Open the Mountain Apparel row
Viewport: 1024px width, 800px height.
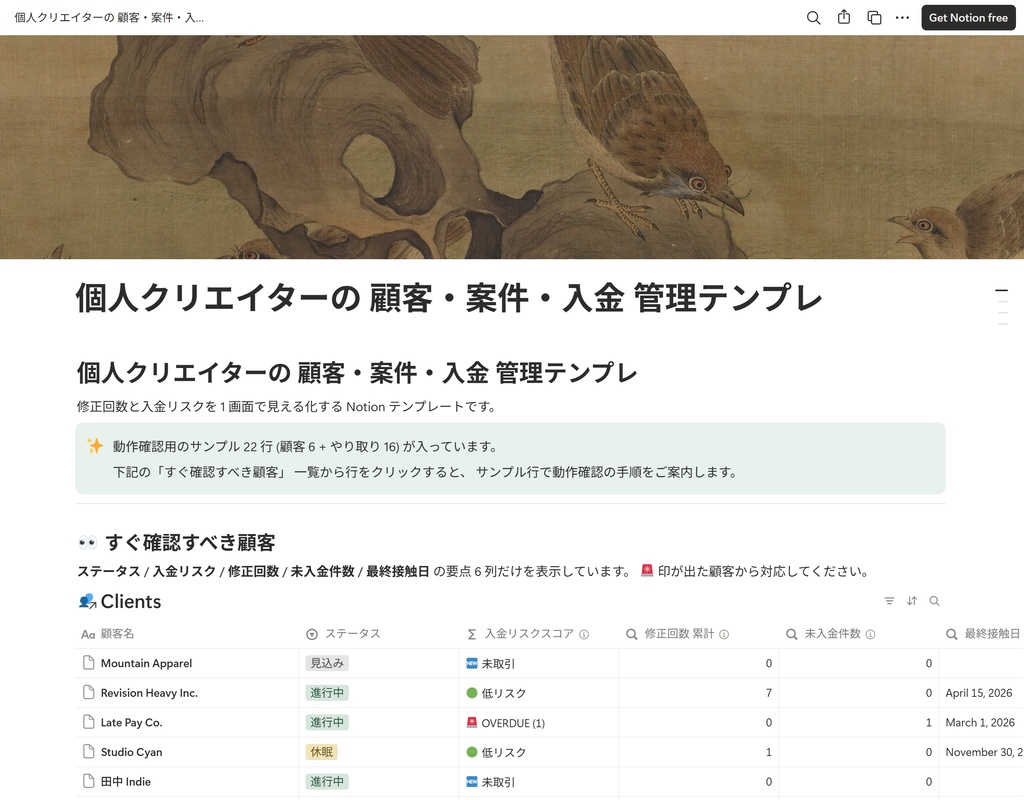click(146, 664)
